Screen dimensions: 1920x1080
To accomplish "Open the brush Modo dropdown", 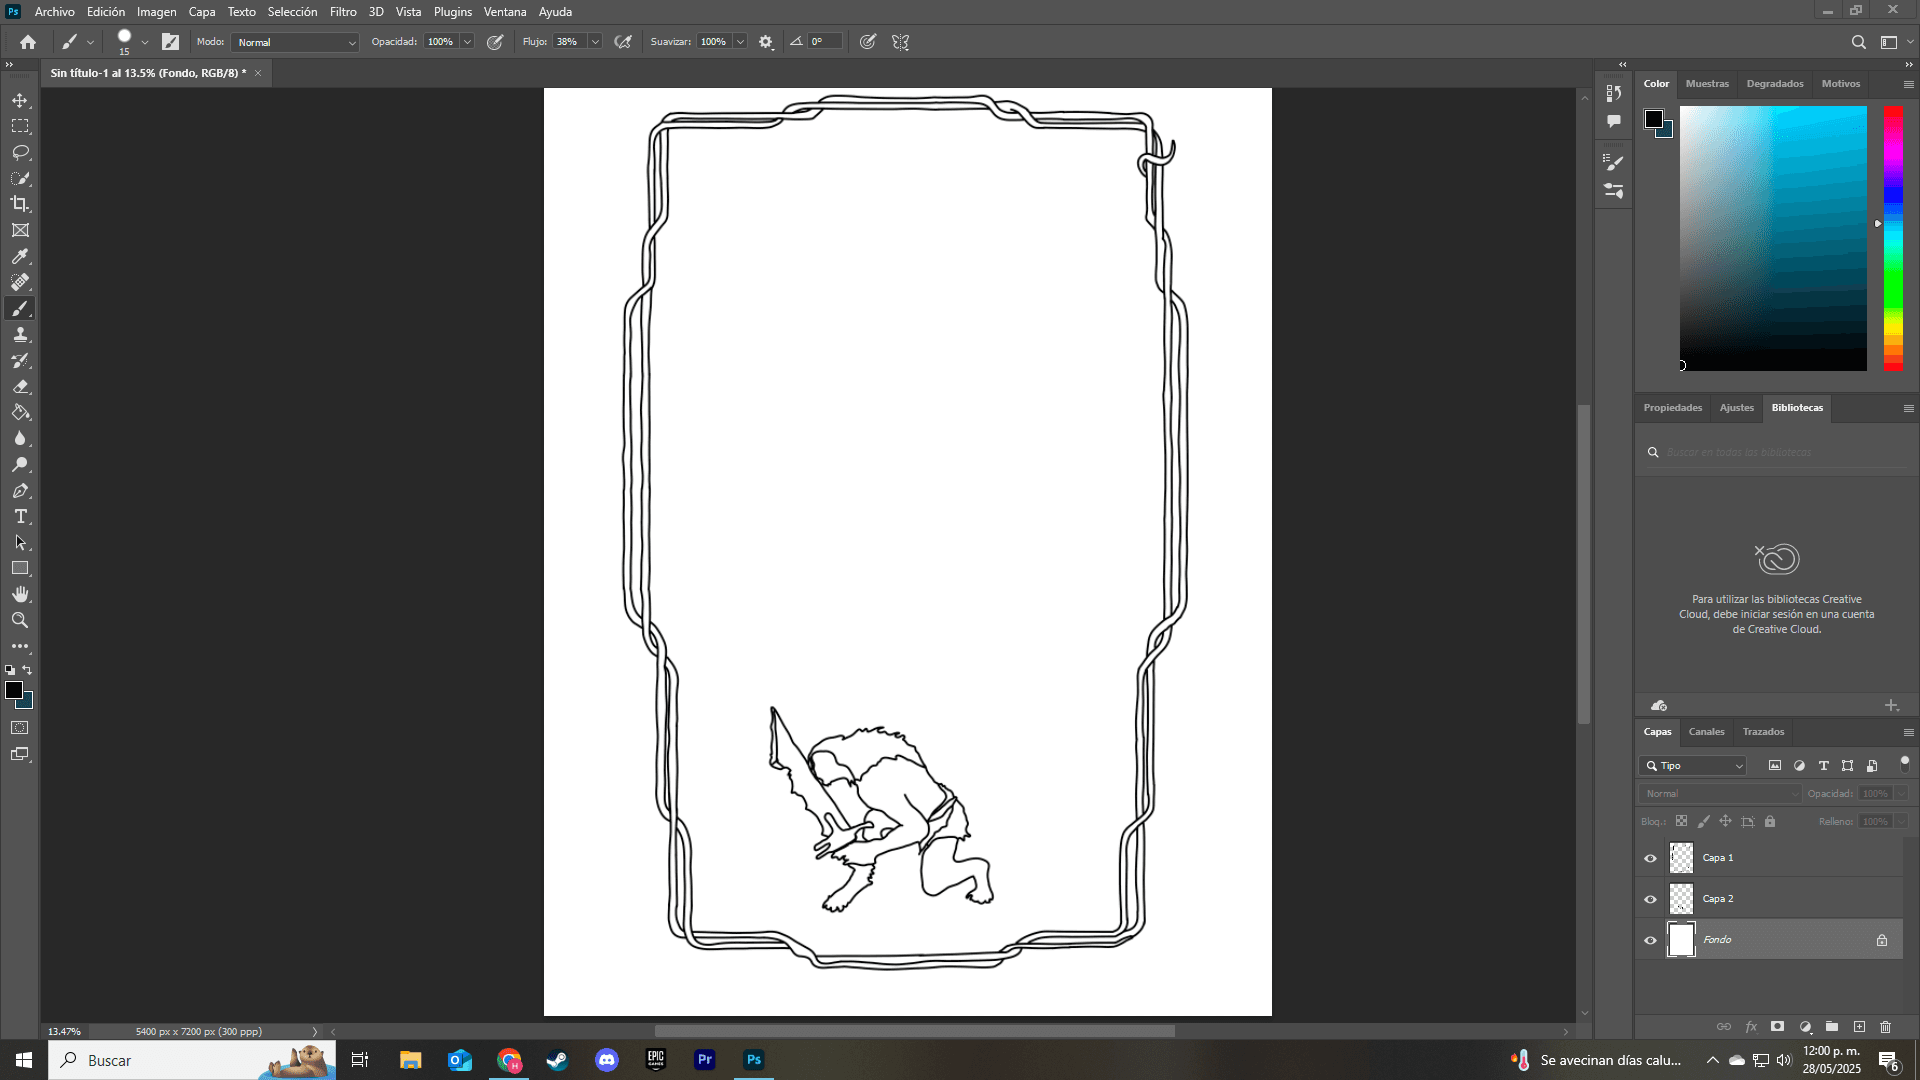I will tap(295, 42).
